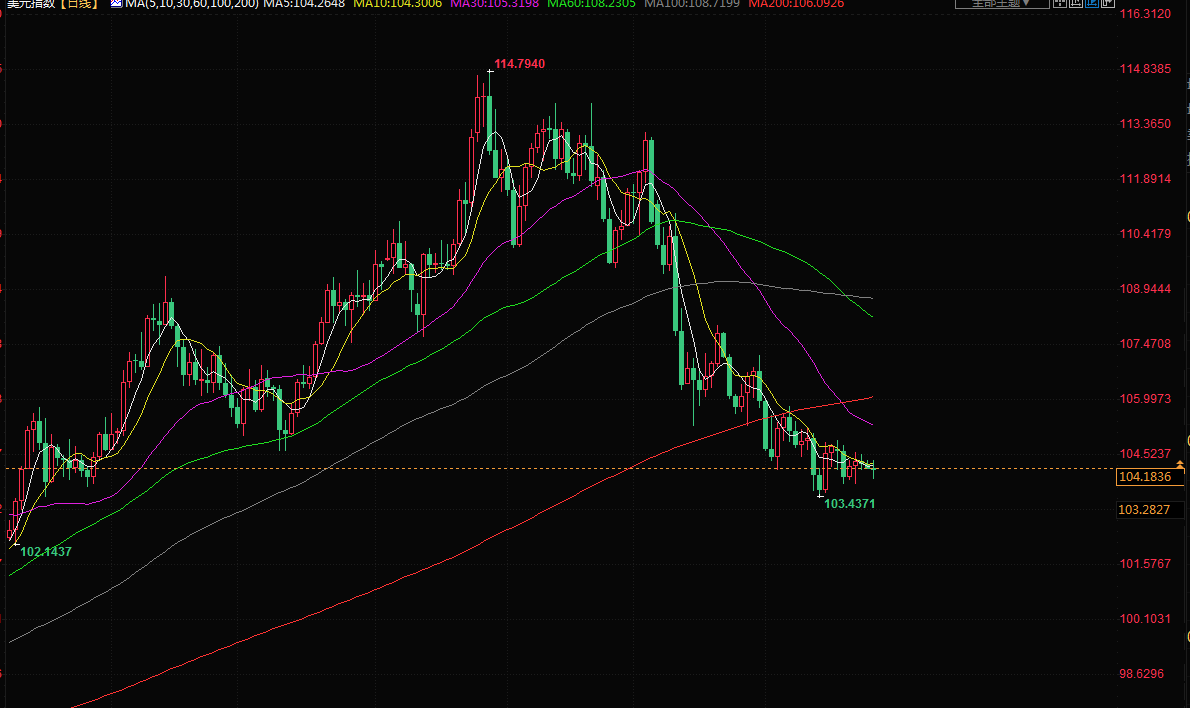Click the 102.1437 low price label

(46, 552)
